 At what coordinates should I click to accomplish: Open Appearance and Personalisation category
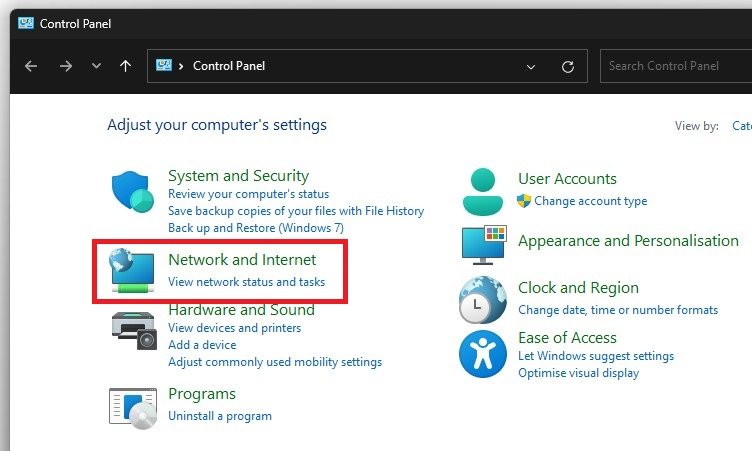click(628, 241)
